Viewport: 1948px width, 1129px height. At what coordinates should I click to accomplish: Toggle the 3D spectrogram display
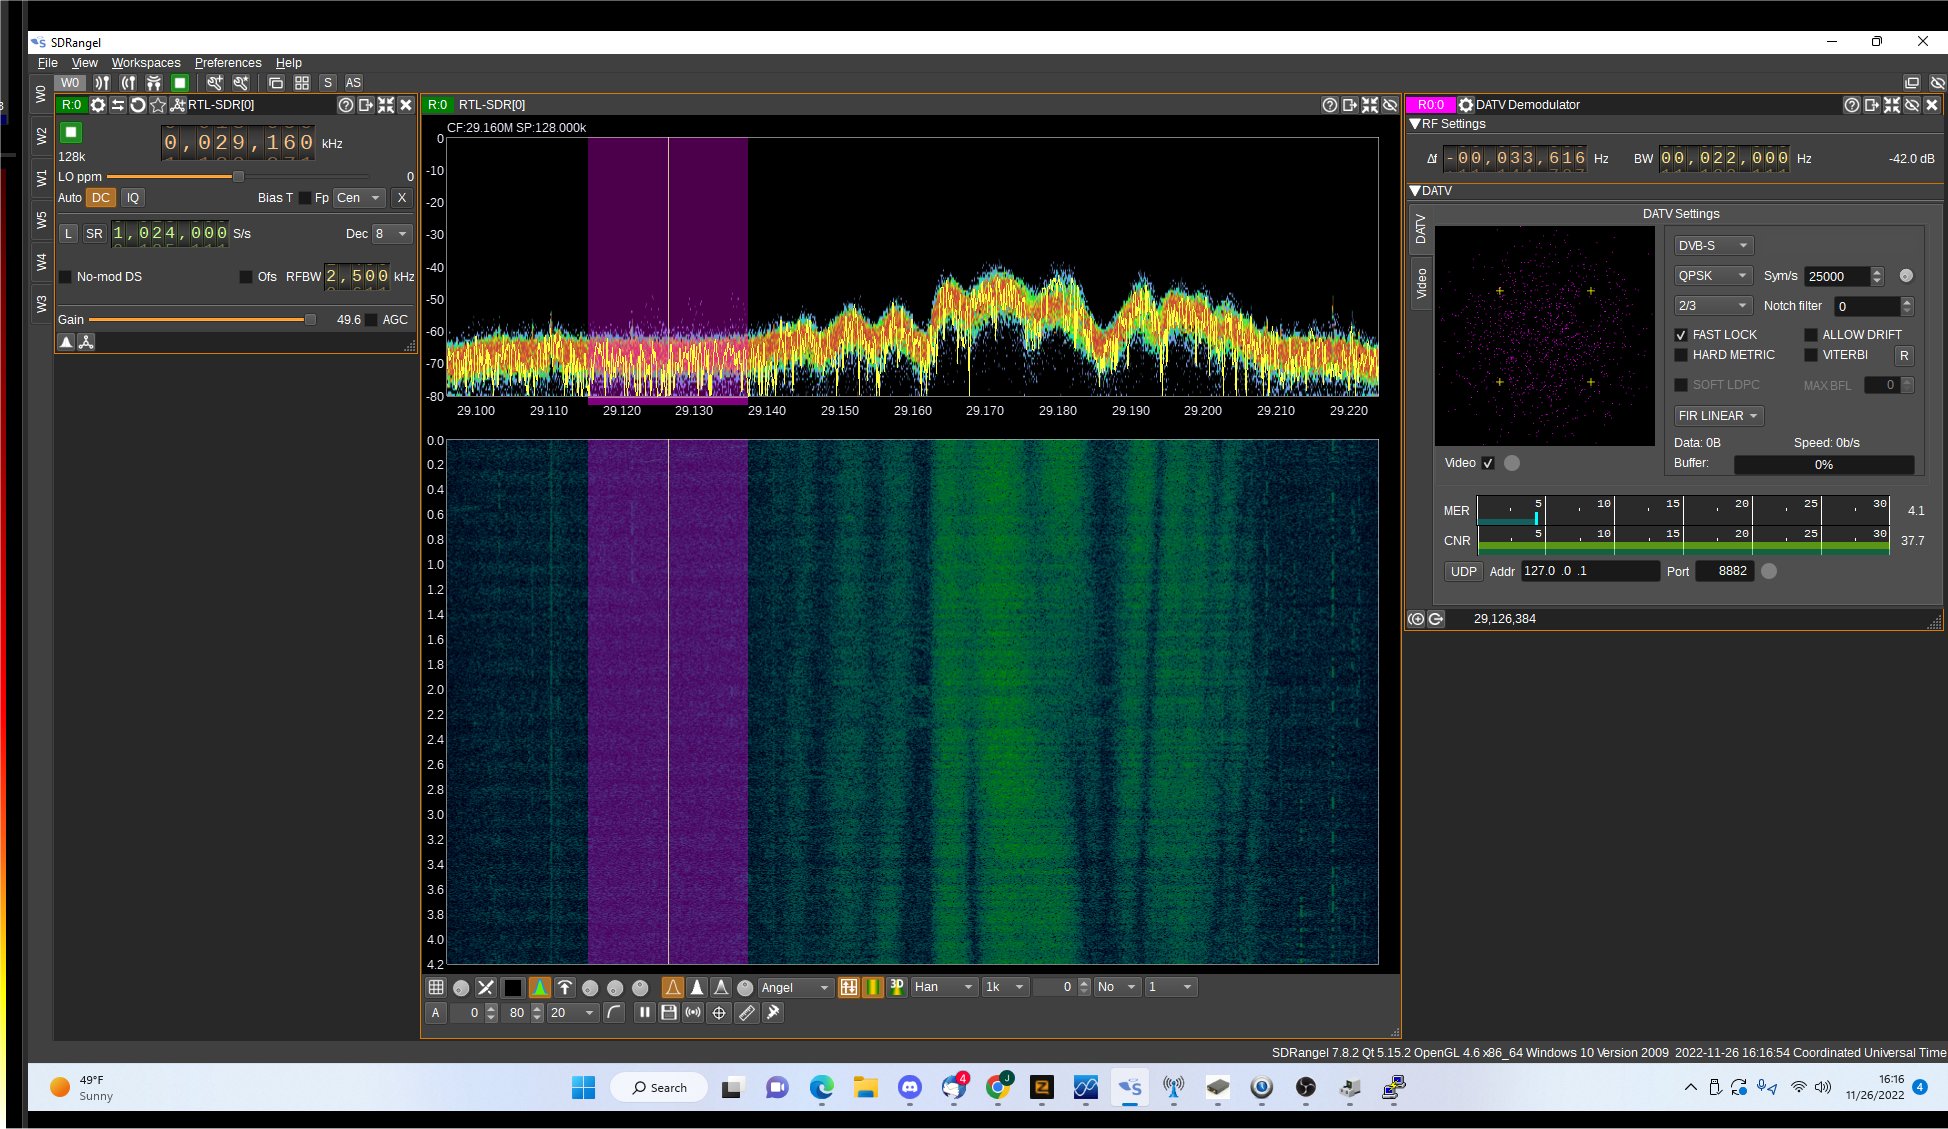tap(897, 987)
